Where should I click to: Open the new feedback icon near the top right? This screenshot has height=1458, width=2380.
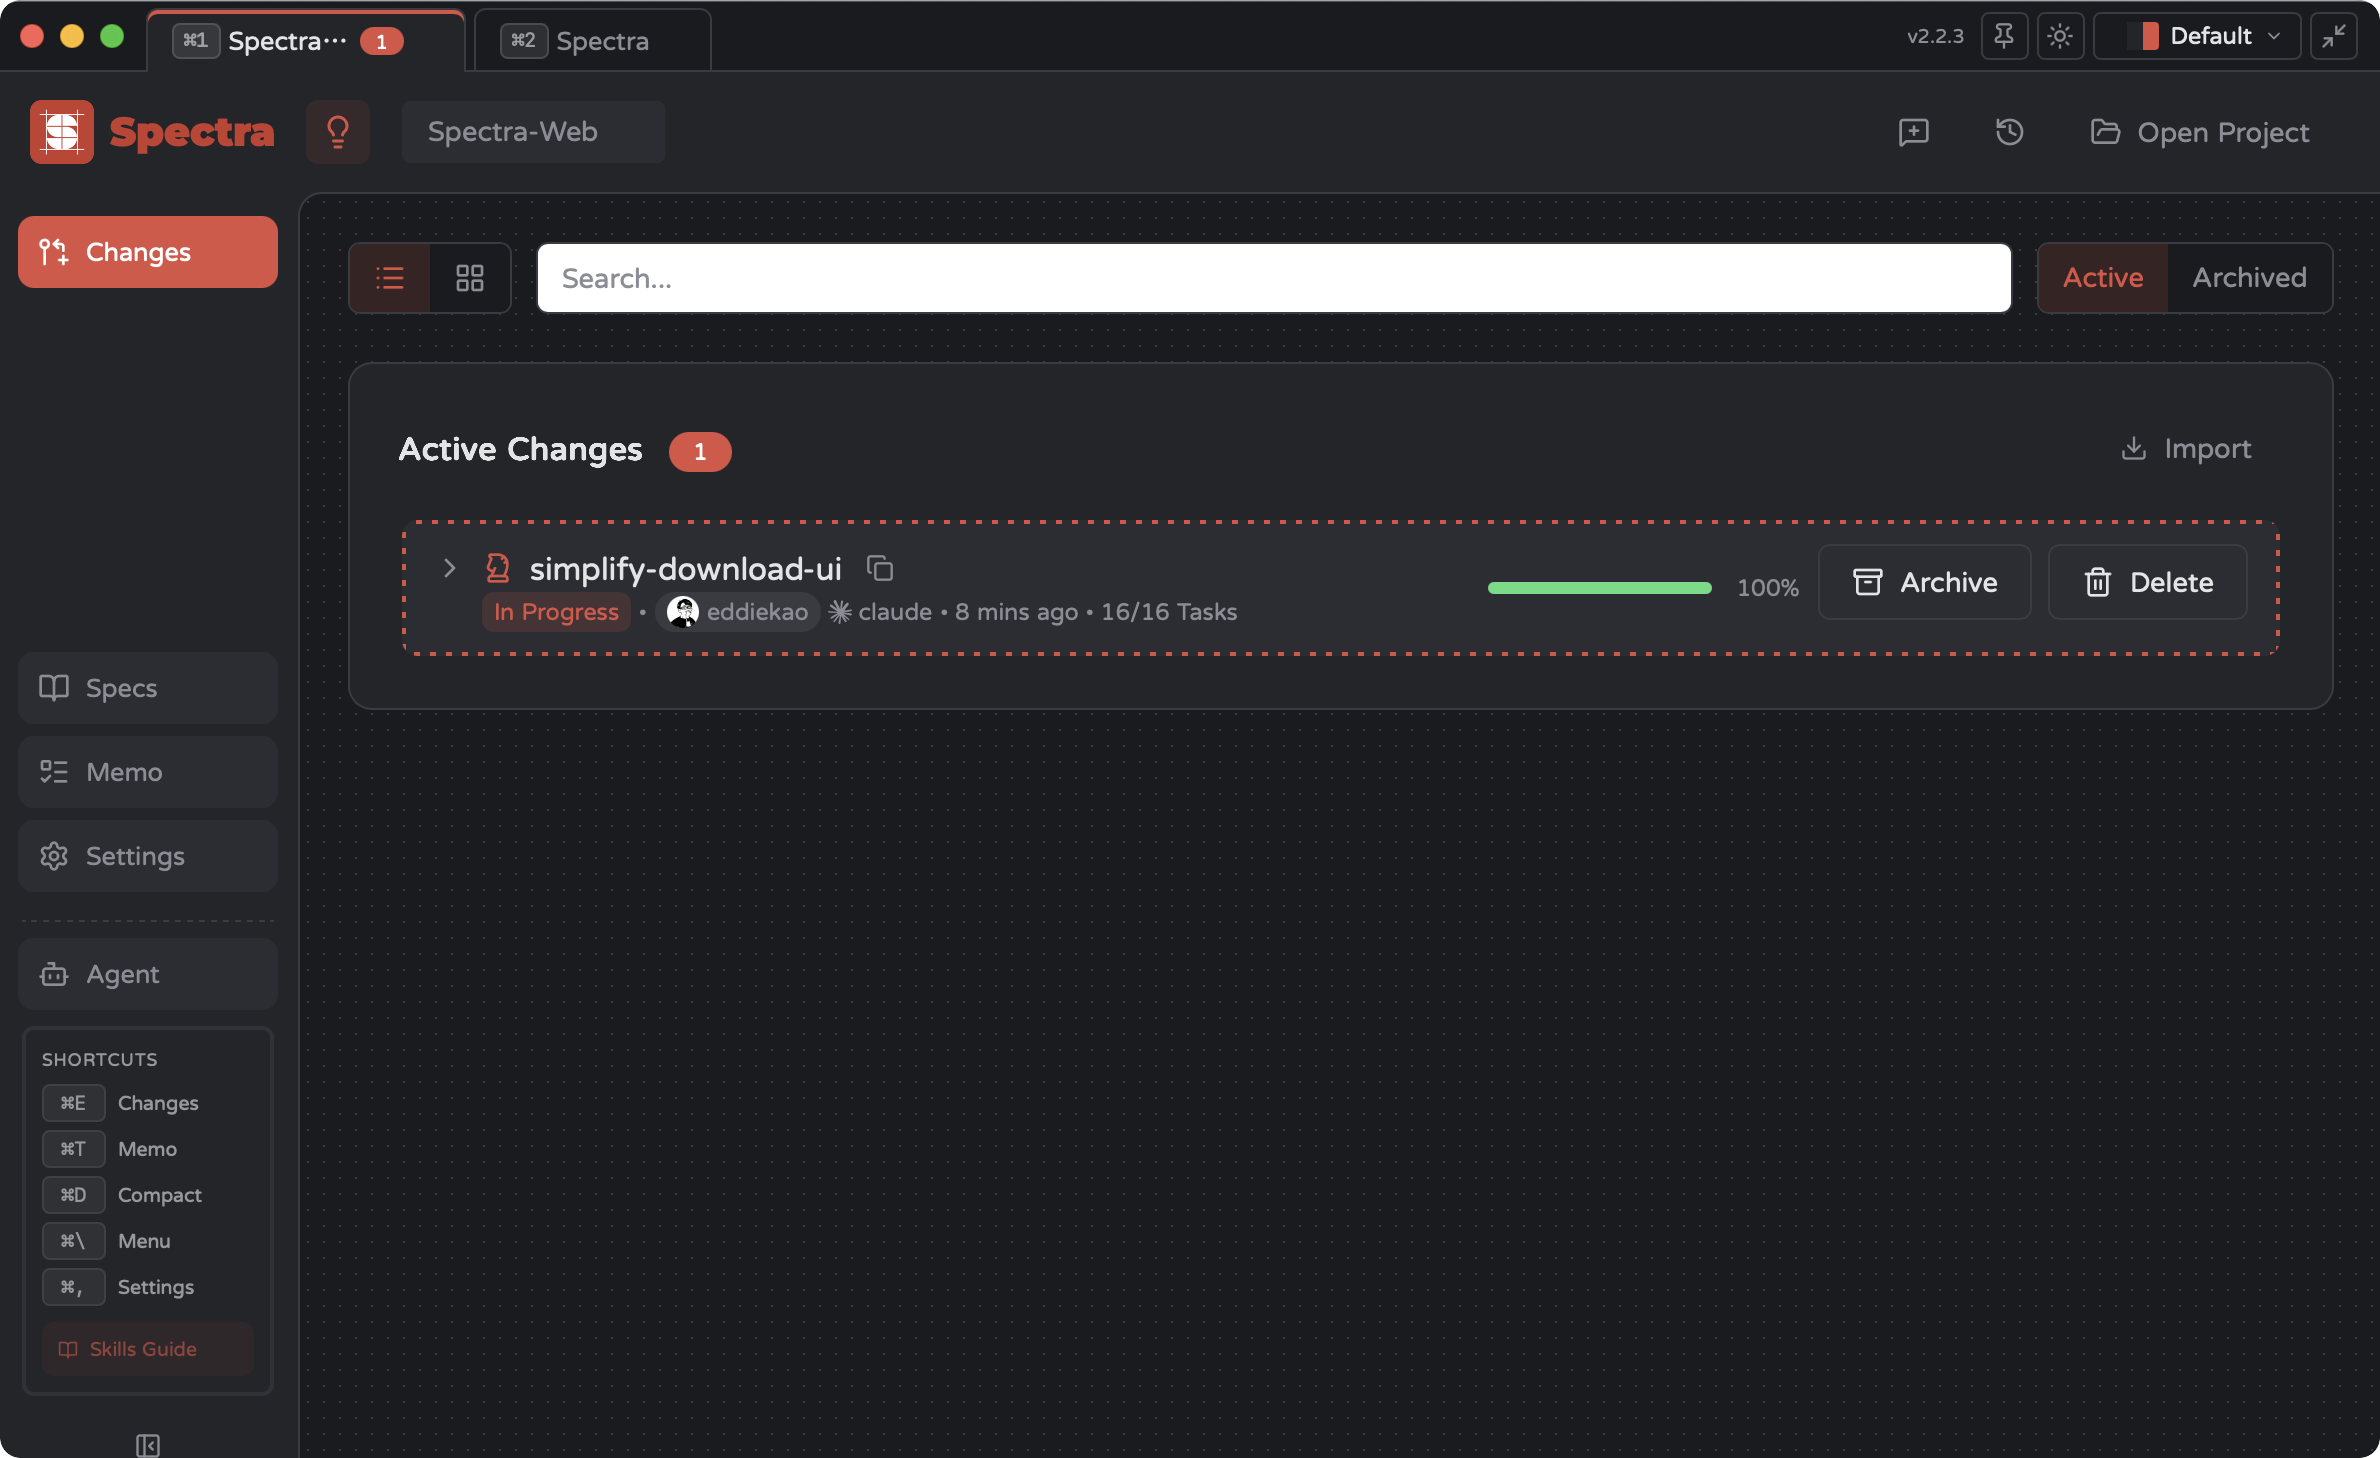click(x=1913, y=132)
